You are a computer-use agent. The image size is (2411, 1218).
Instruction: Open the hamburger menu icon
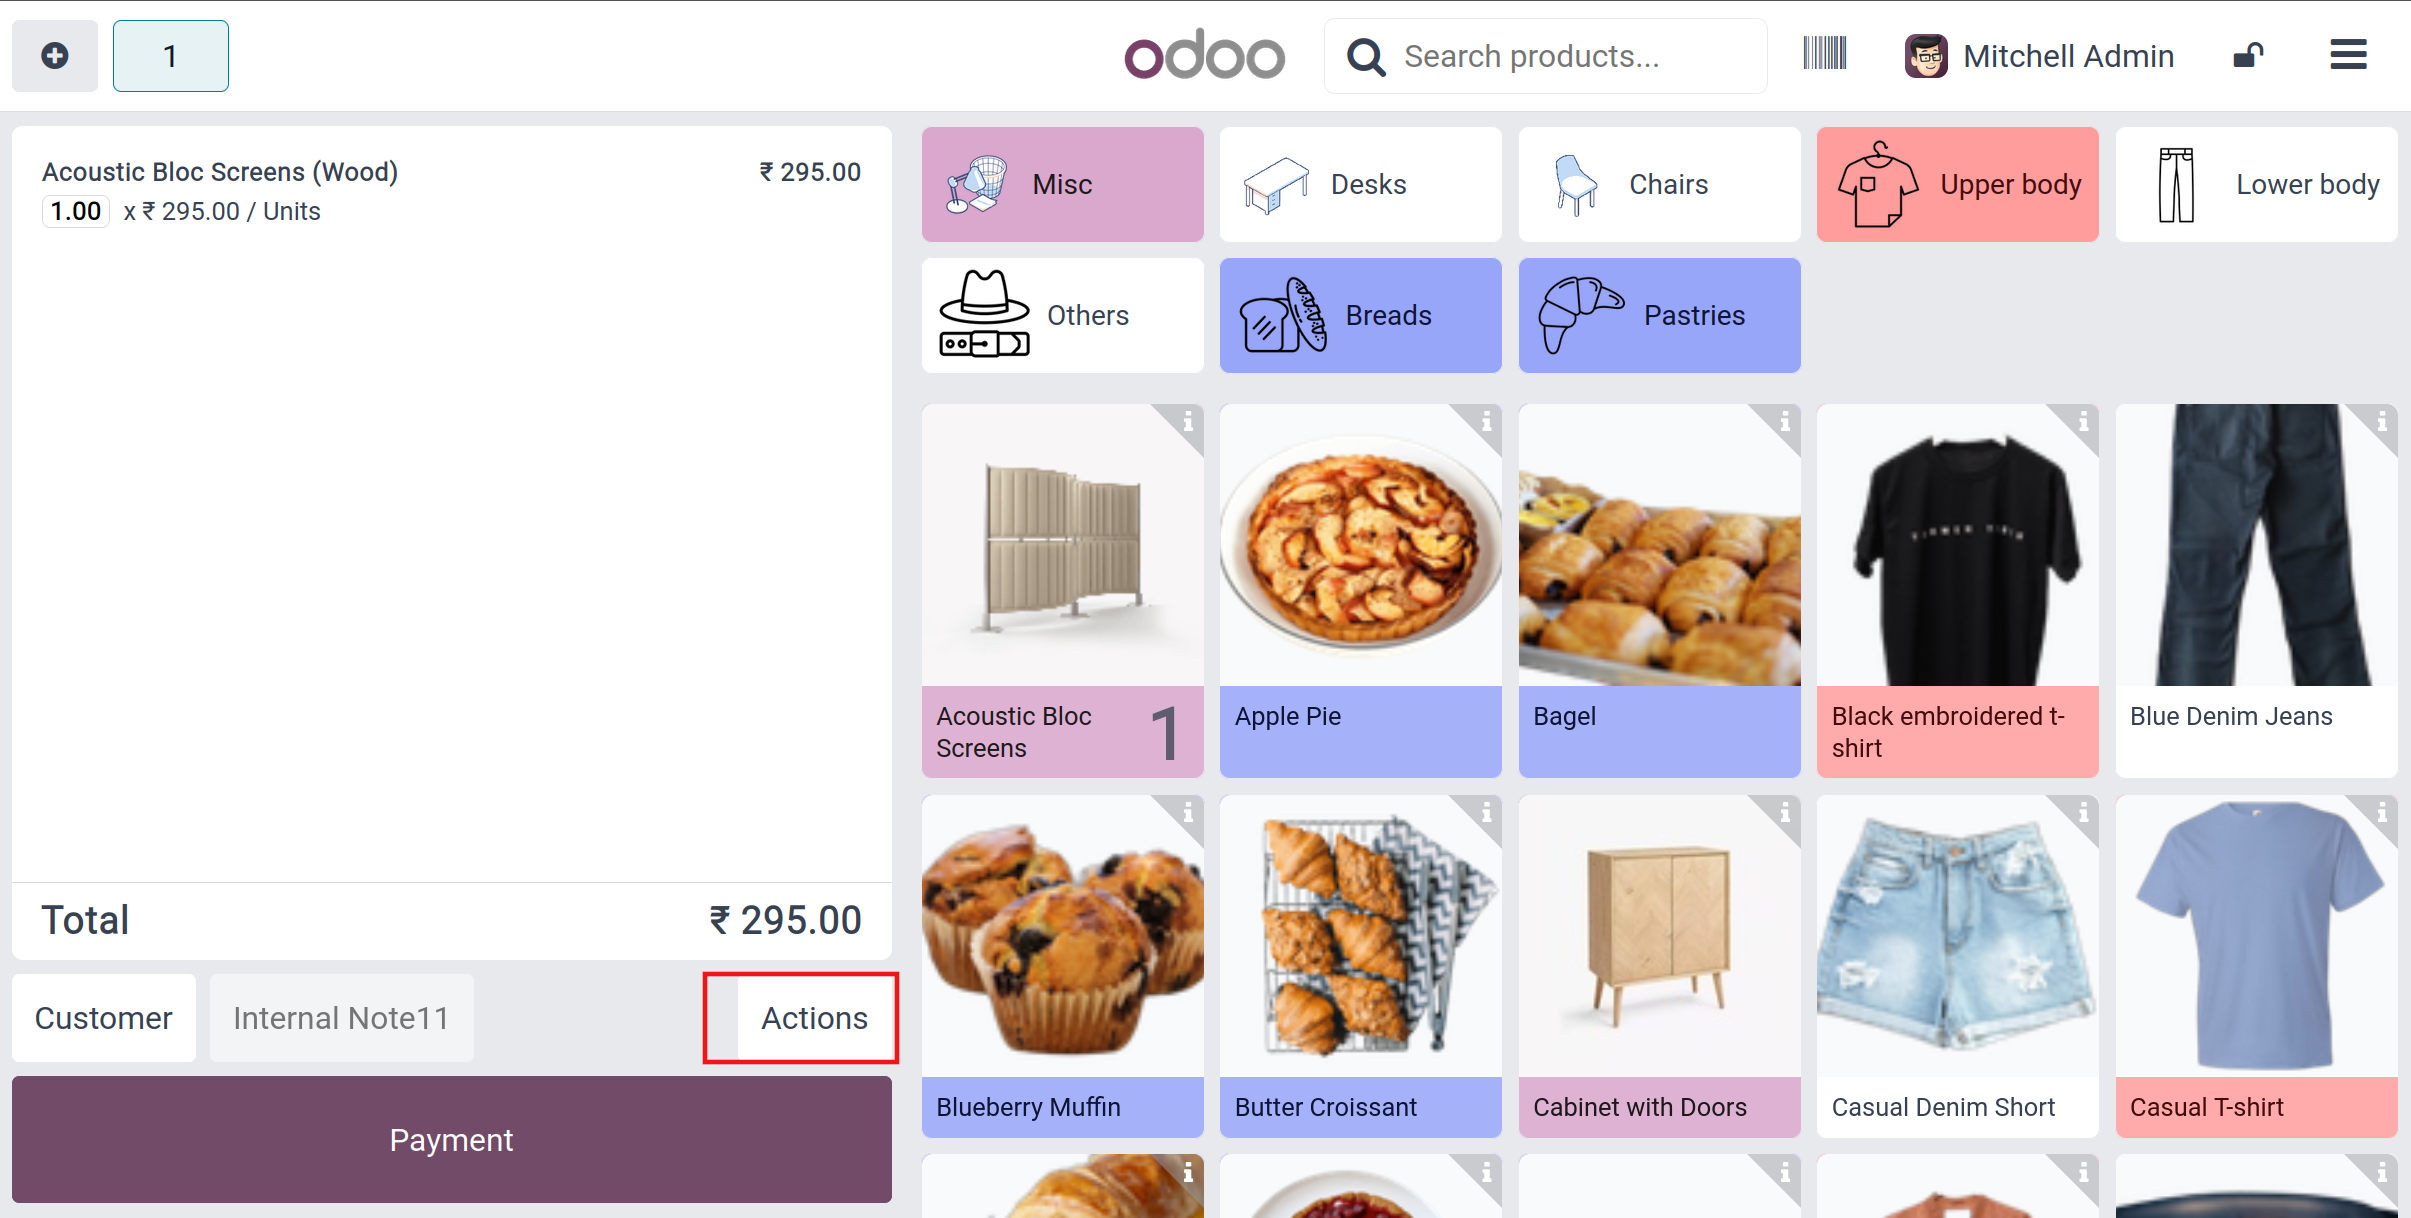pos(2347,55)
